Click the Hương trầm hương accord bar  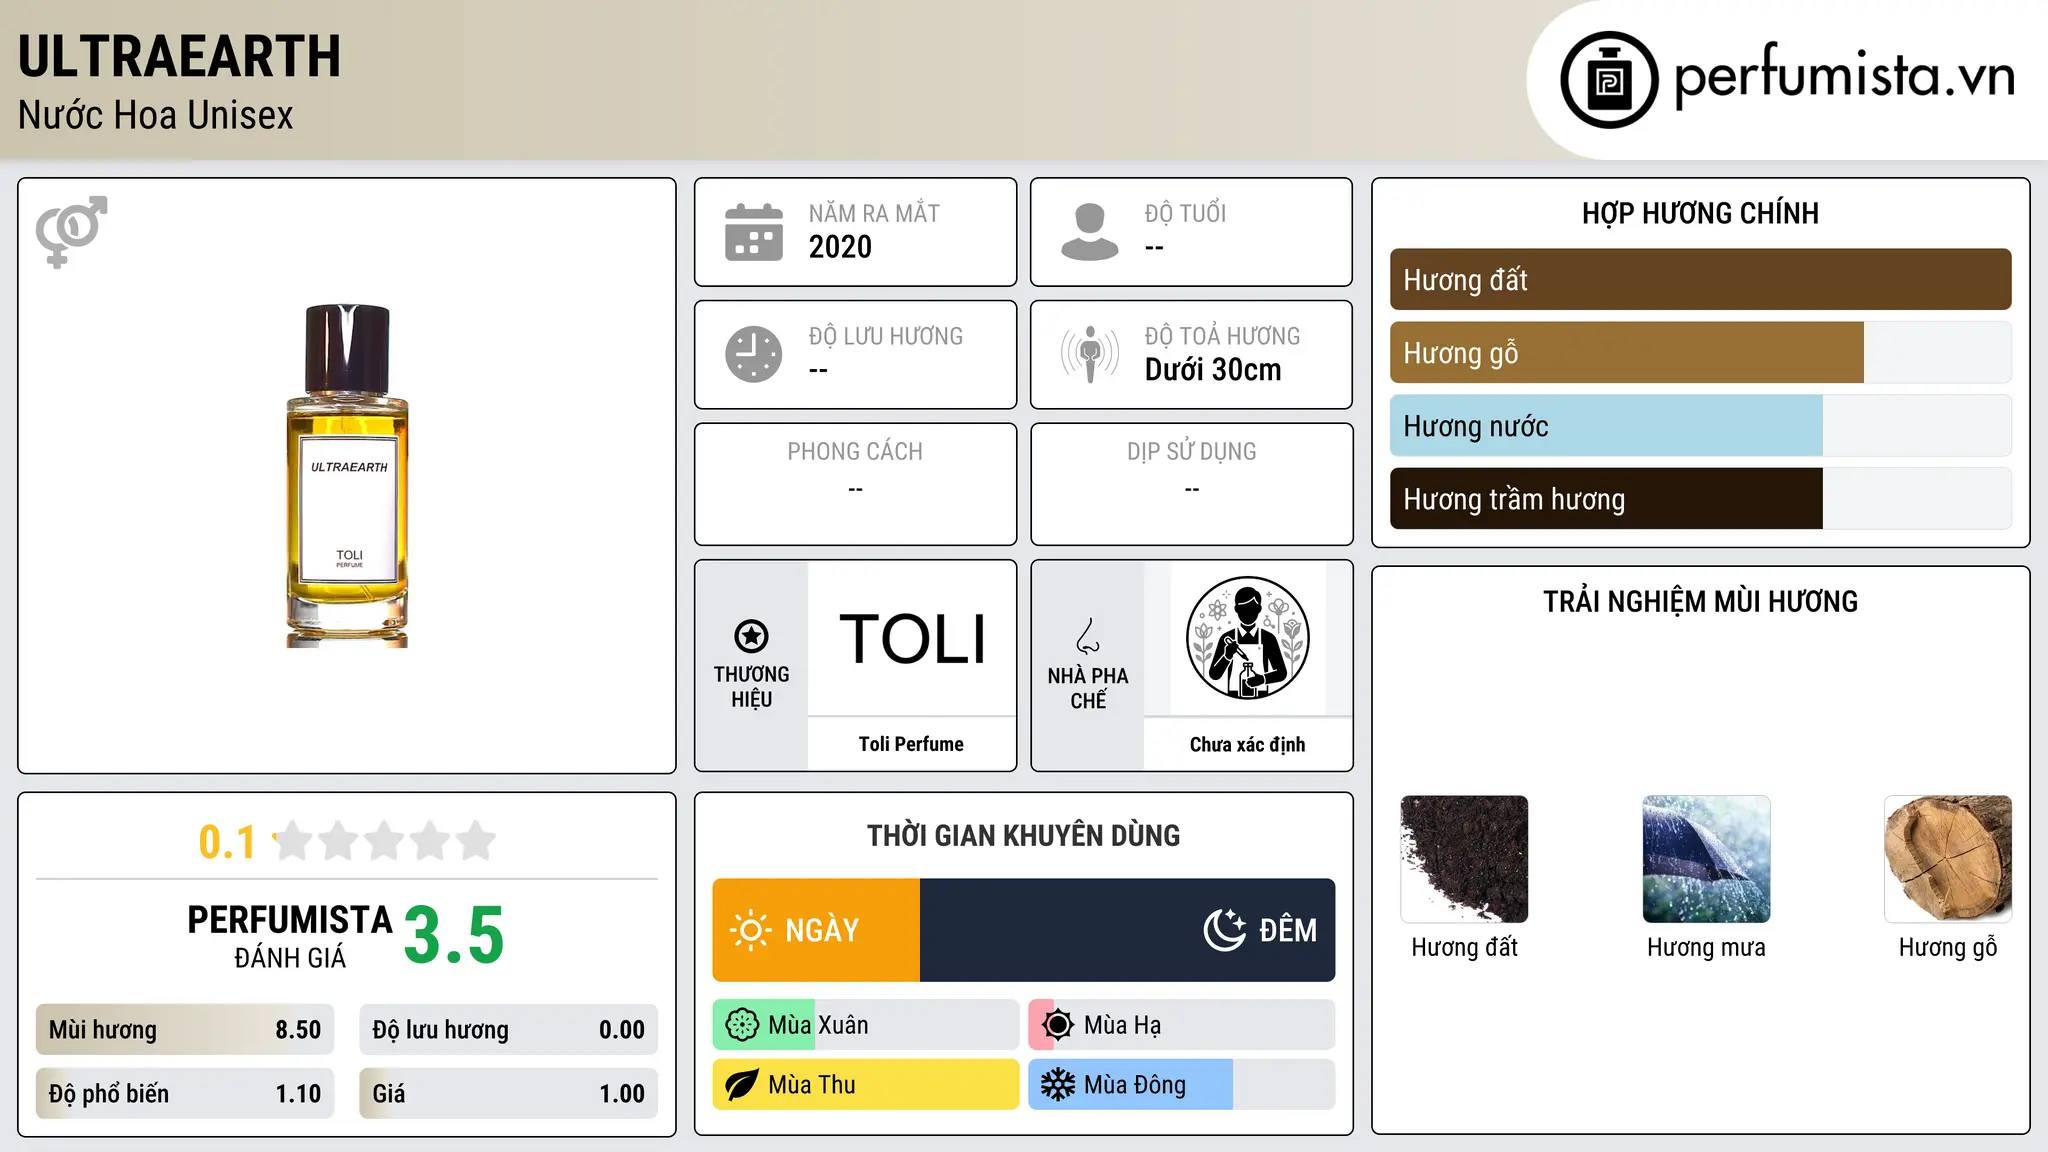pos(1700,498)
